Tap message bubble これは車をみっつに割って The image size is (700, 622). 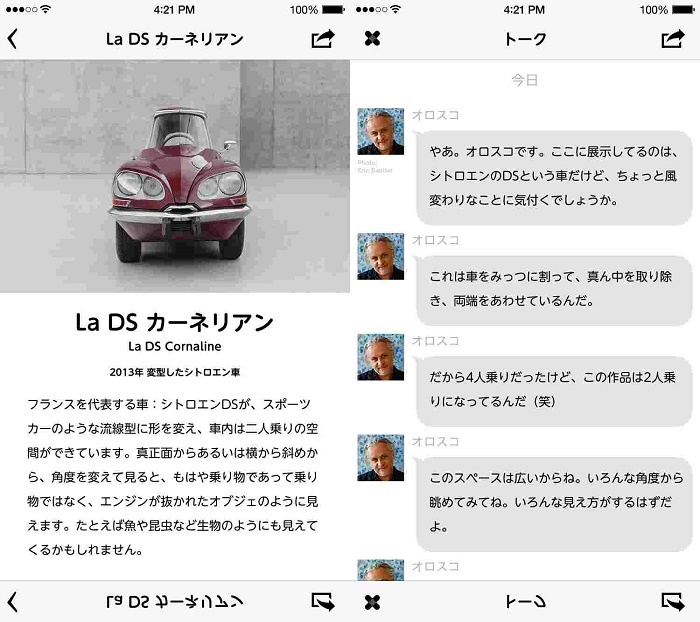tap(554, 290)
